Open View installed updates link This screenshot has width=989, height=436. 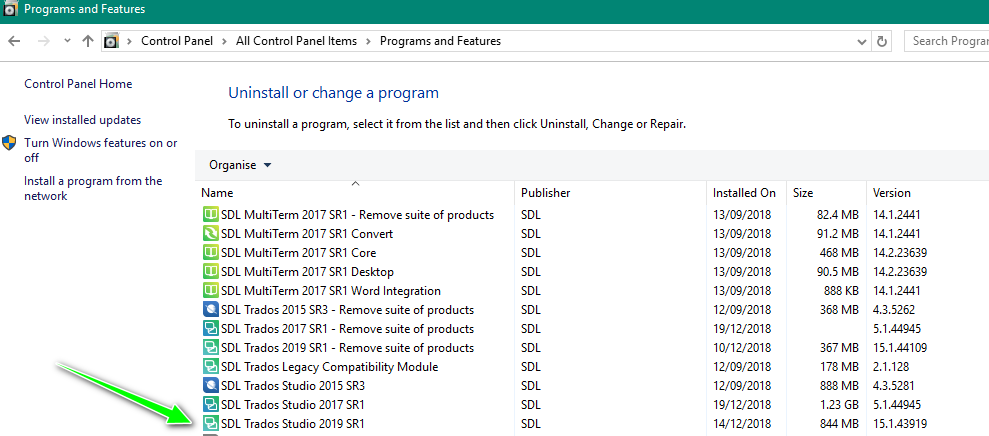point(83,120)
